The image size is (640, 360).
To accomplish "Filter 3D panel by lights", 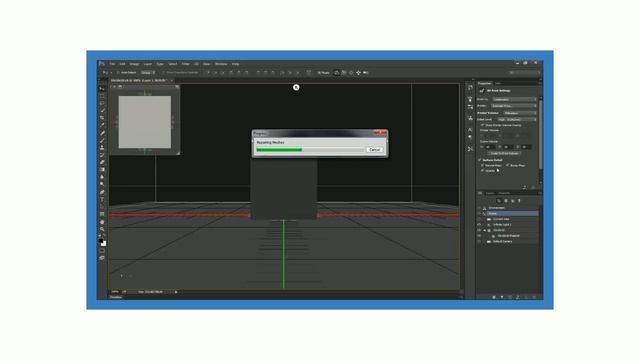I will pyautogui.click(x=519, y=201).
